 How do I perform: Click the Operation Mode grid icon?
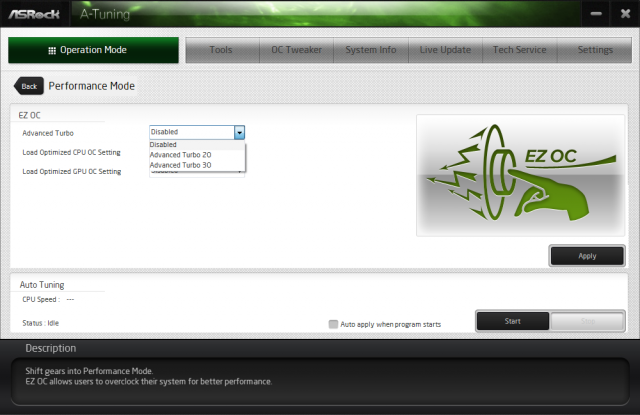tap(52, 51)
